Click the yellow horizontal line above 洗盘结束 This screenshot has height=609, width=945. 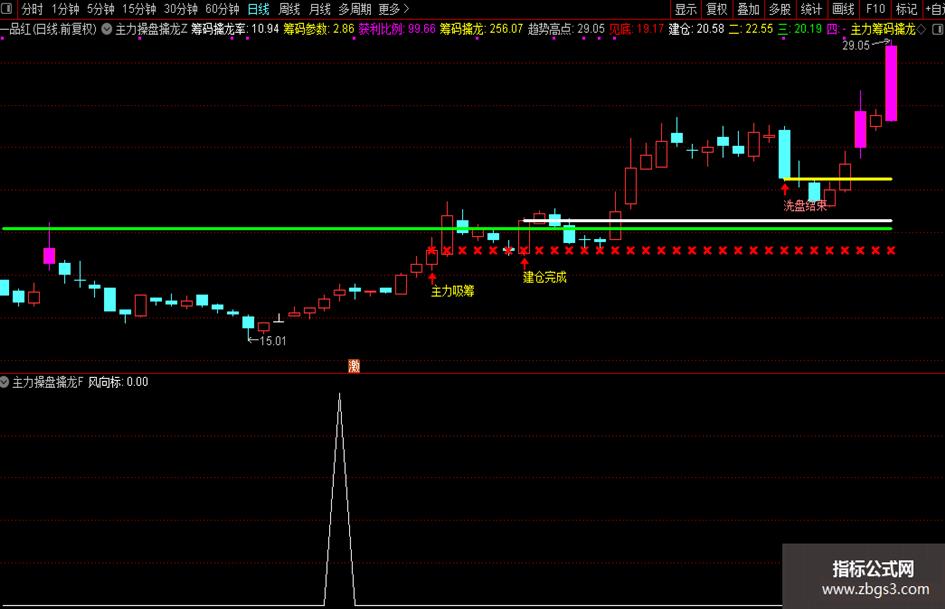[837, 179]
